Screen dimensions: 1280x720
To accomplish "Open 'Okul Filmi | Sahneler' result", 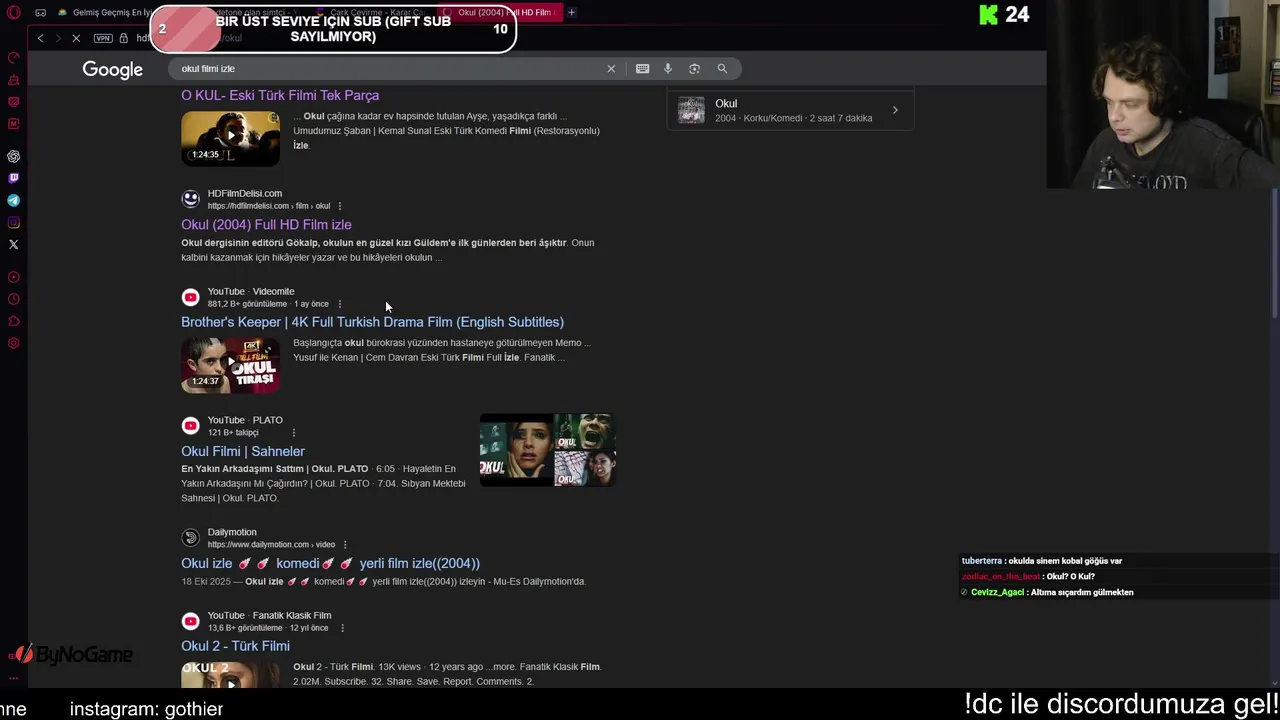I will point(243,451).
